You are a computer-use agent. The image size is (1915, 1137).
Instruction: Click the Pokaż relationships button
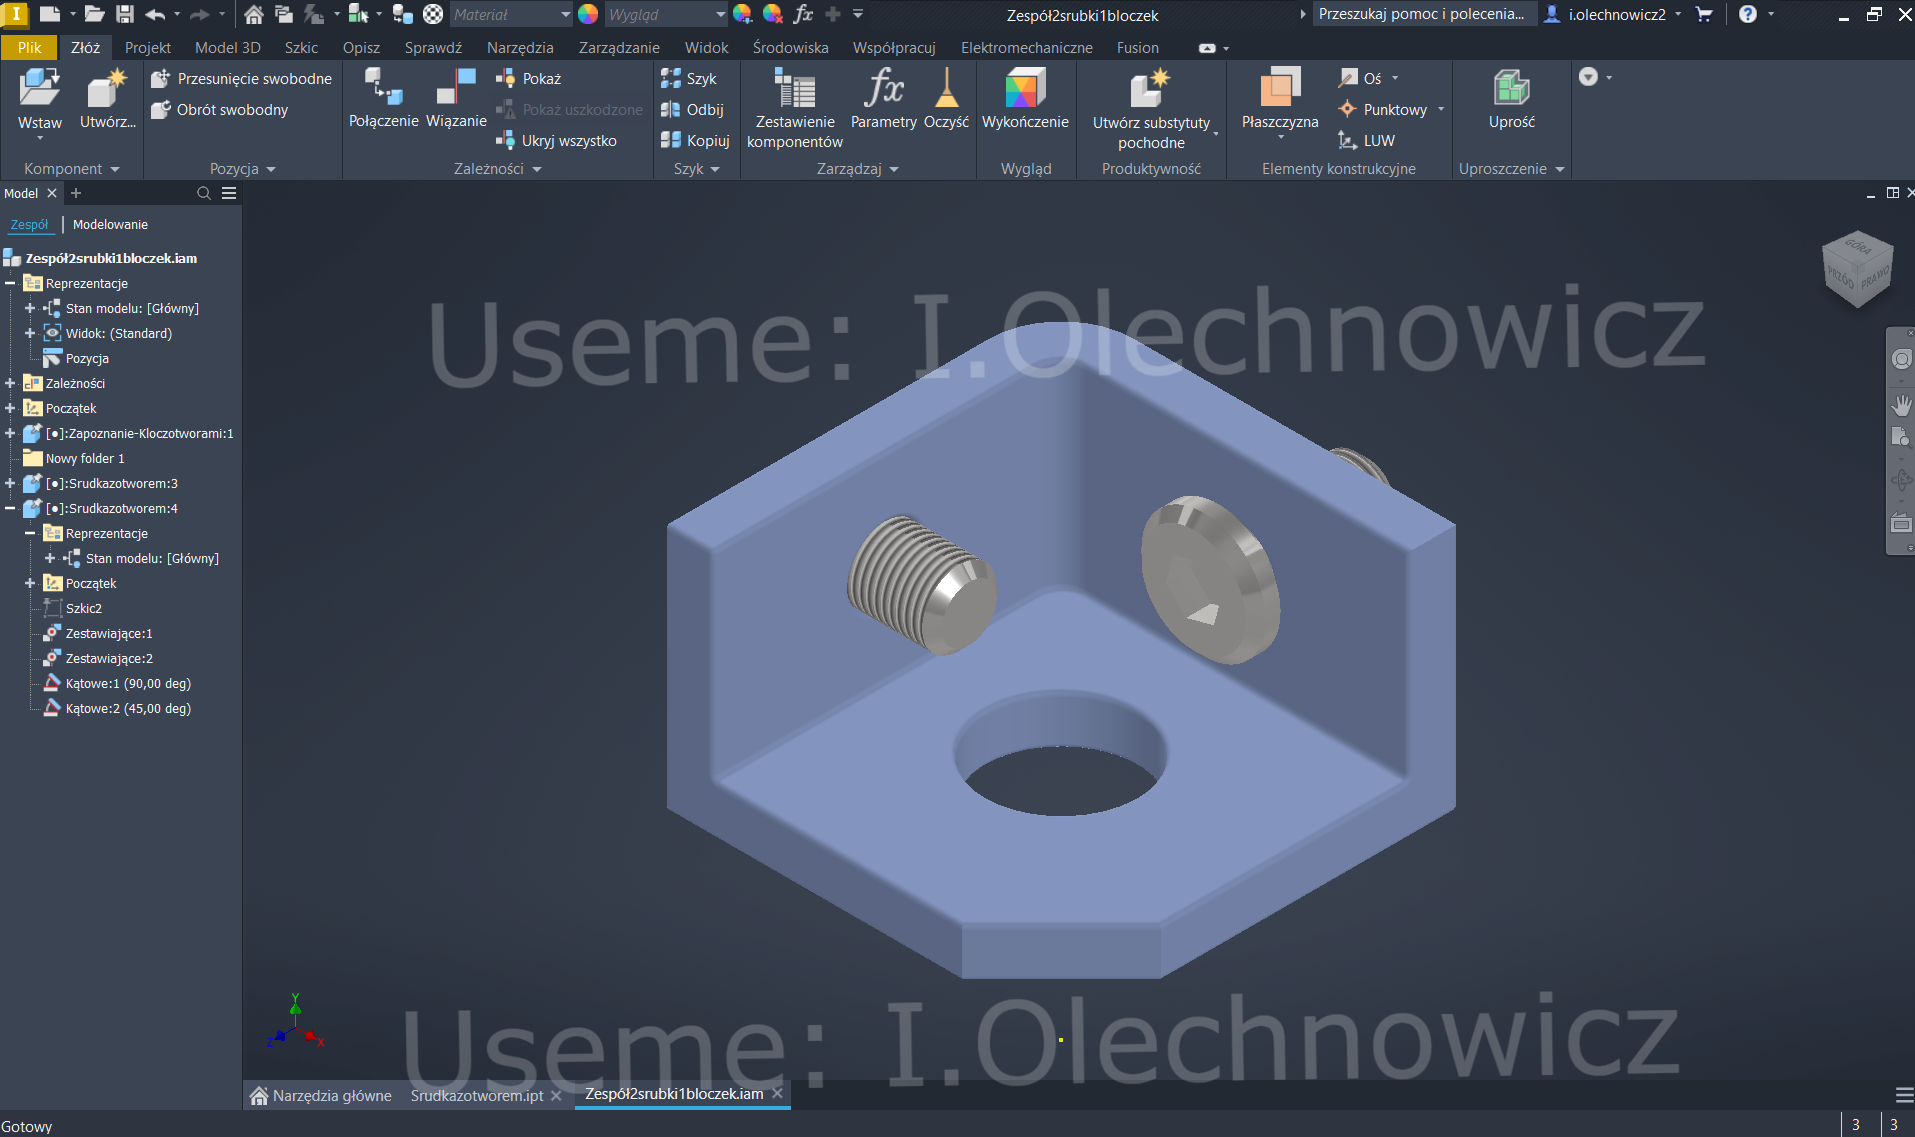pyautogui.click(x=529, y=78)
